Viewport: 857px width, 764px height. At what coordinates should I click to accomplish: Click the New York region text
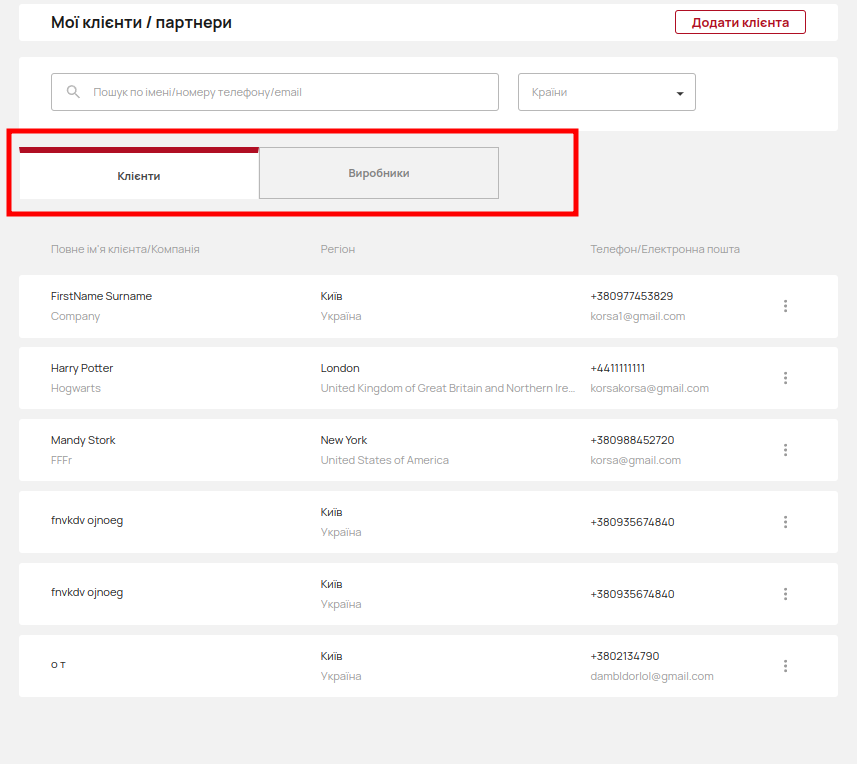[x=344, y=440]
